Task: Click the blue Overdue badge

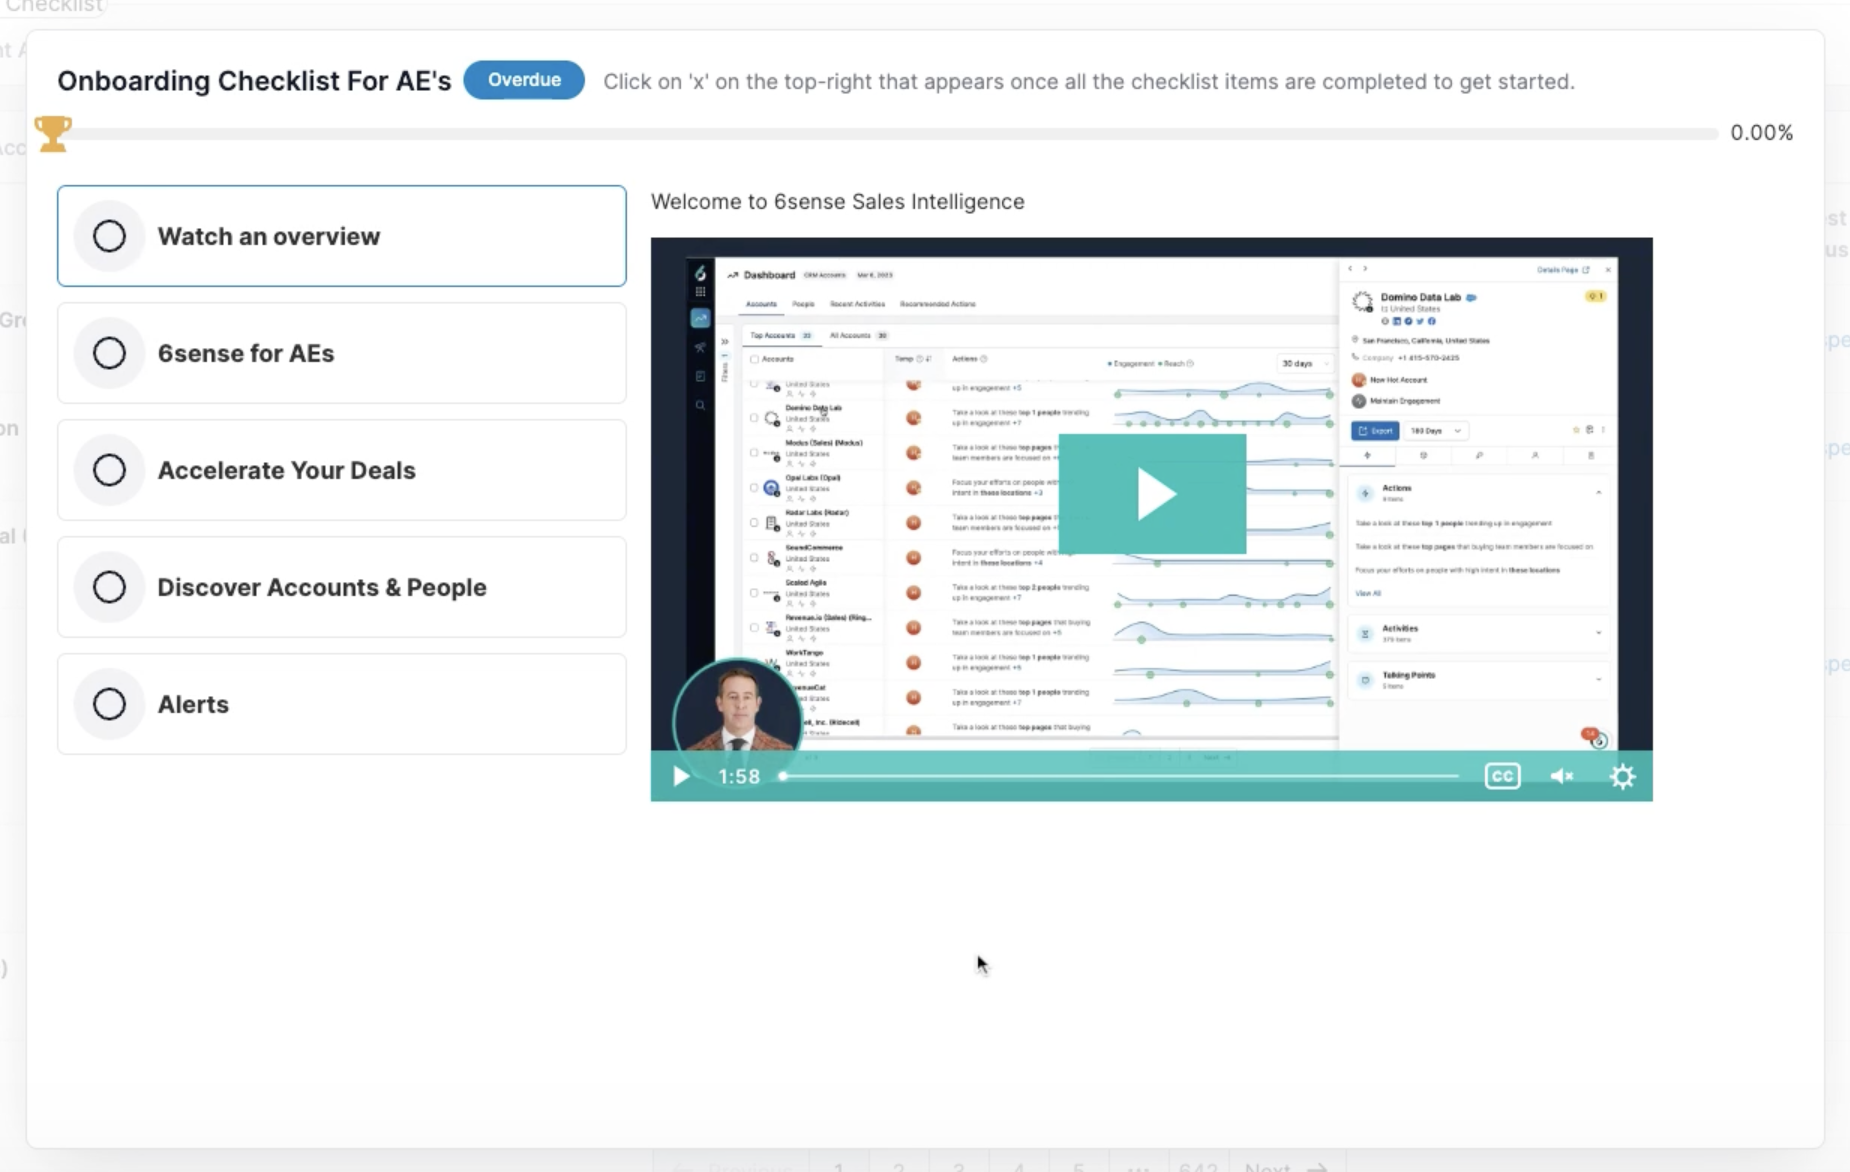Action: click(x=524, y=80)
